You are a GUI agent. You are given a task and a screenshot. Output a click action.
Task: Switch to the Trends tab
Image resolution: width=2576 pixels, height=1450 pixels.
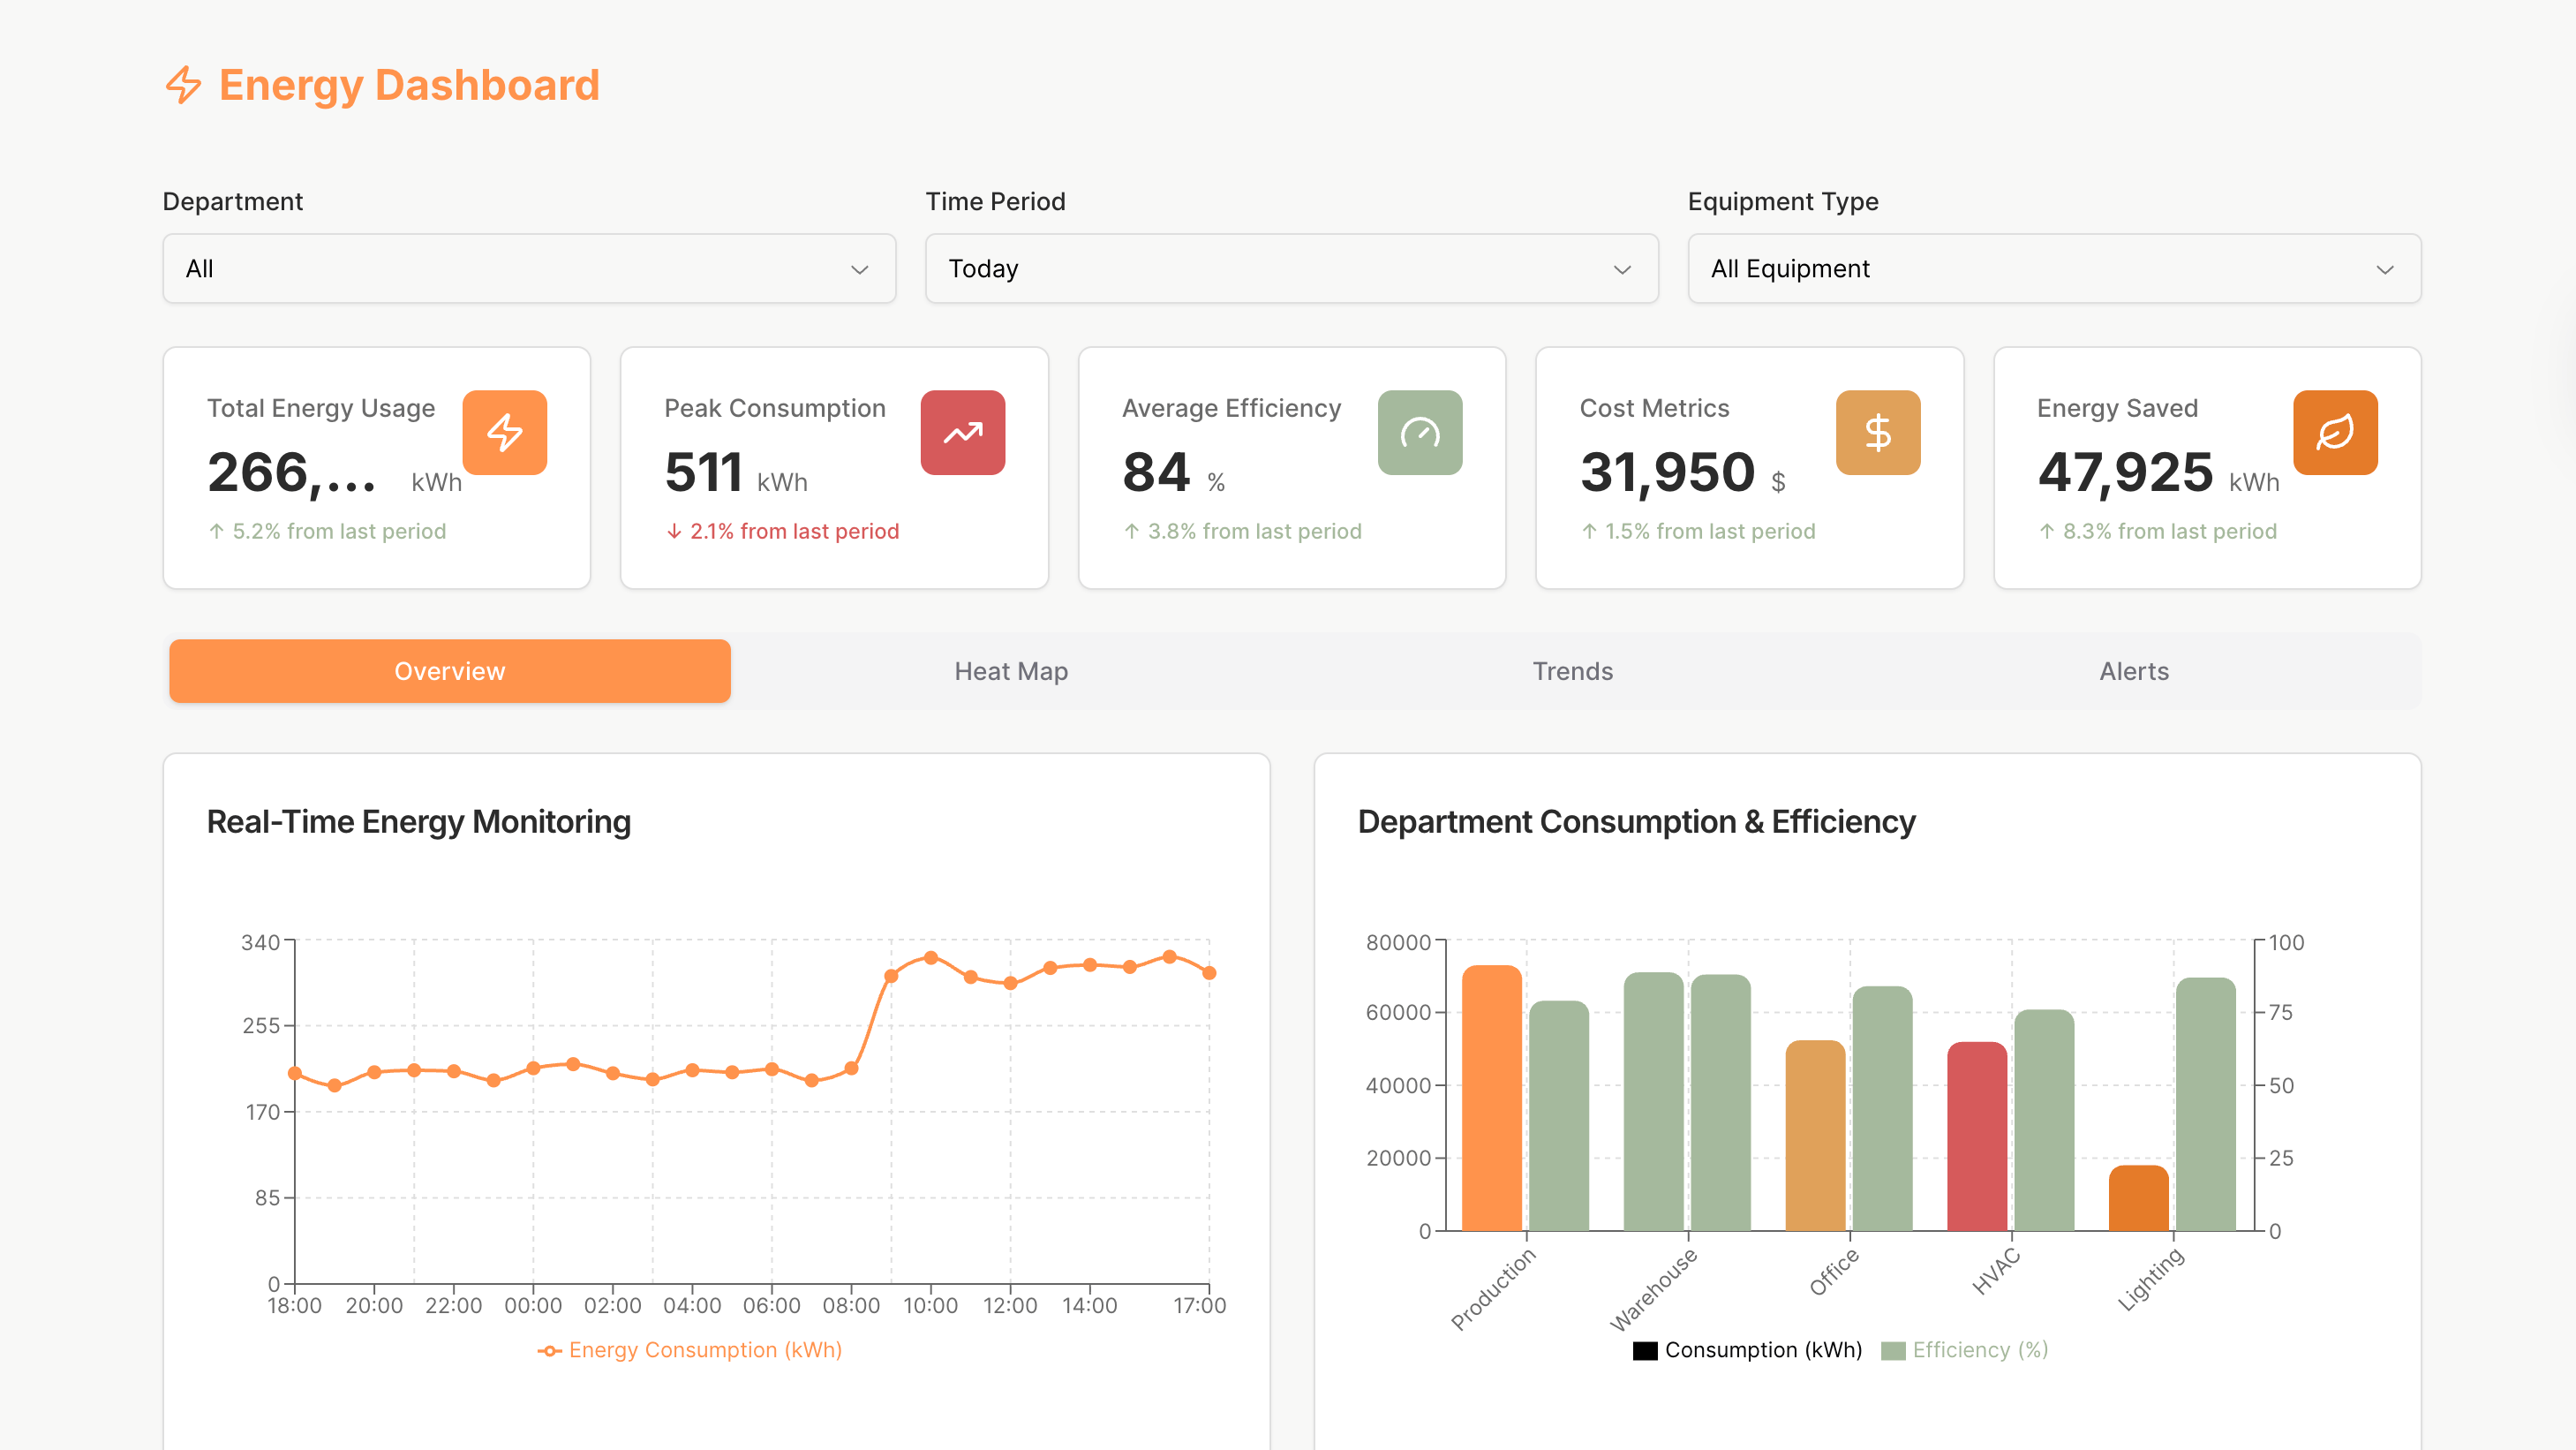tap(1572, 671)
